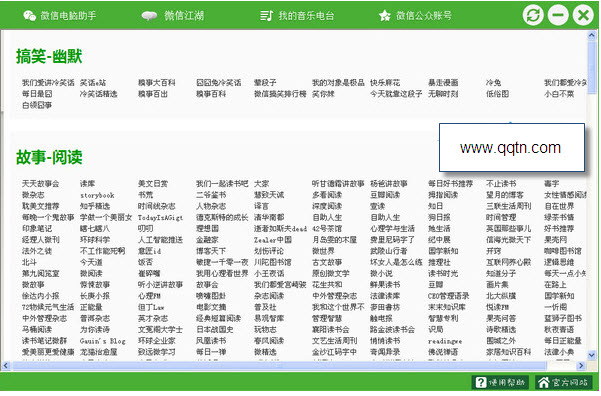Select 笑话e站 in the humor list

coord(93,83)
